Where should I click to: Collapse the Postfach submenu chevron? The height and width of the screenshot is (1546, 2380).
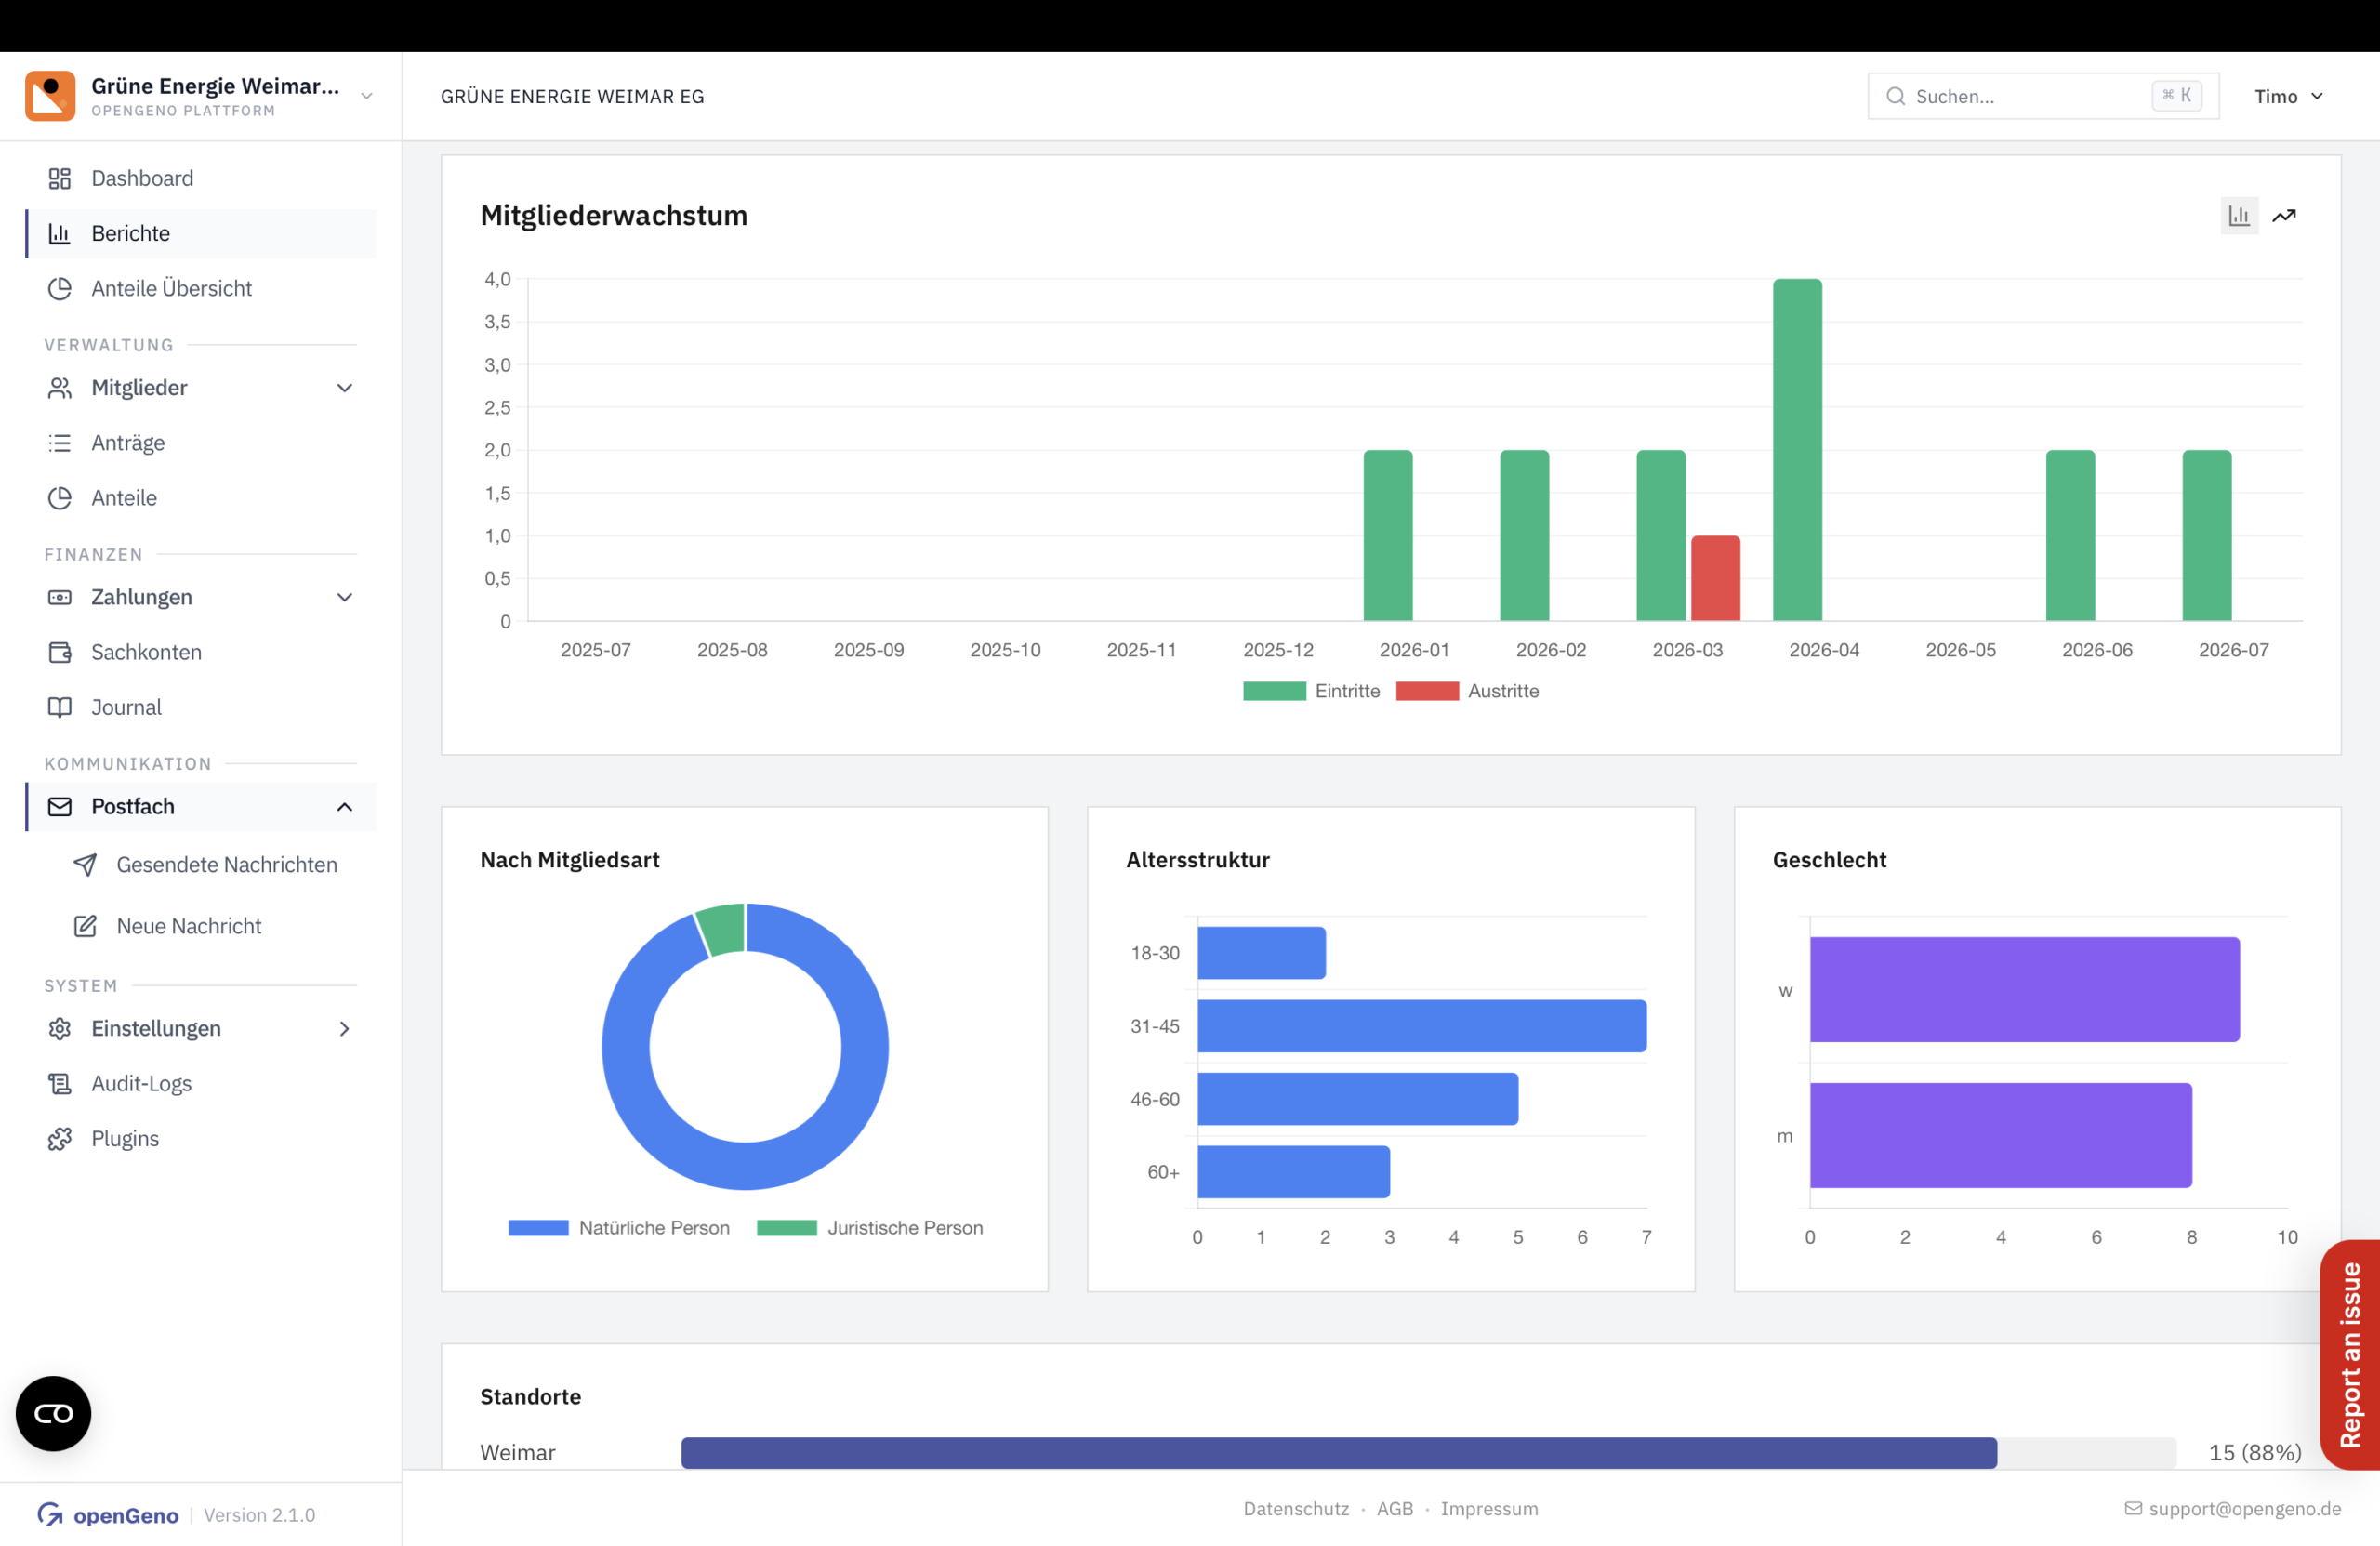[345, 806]
